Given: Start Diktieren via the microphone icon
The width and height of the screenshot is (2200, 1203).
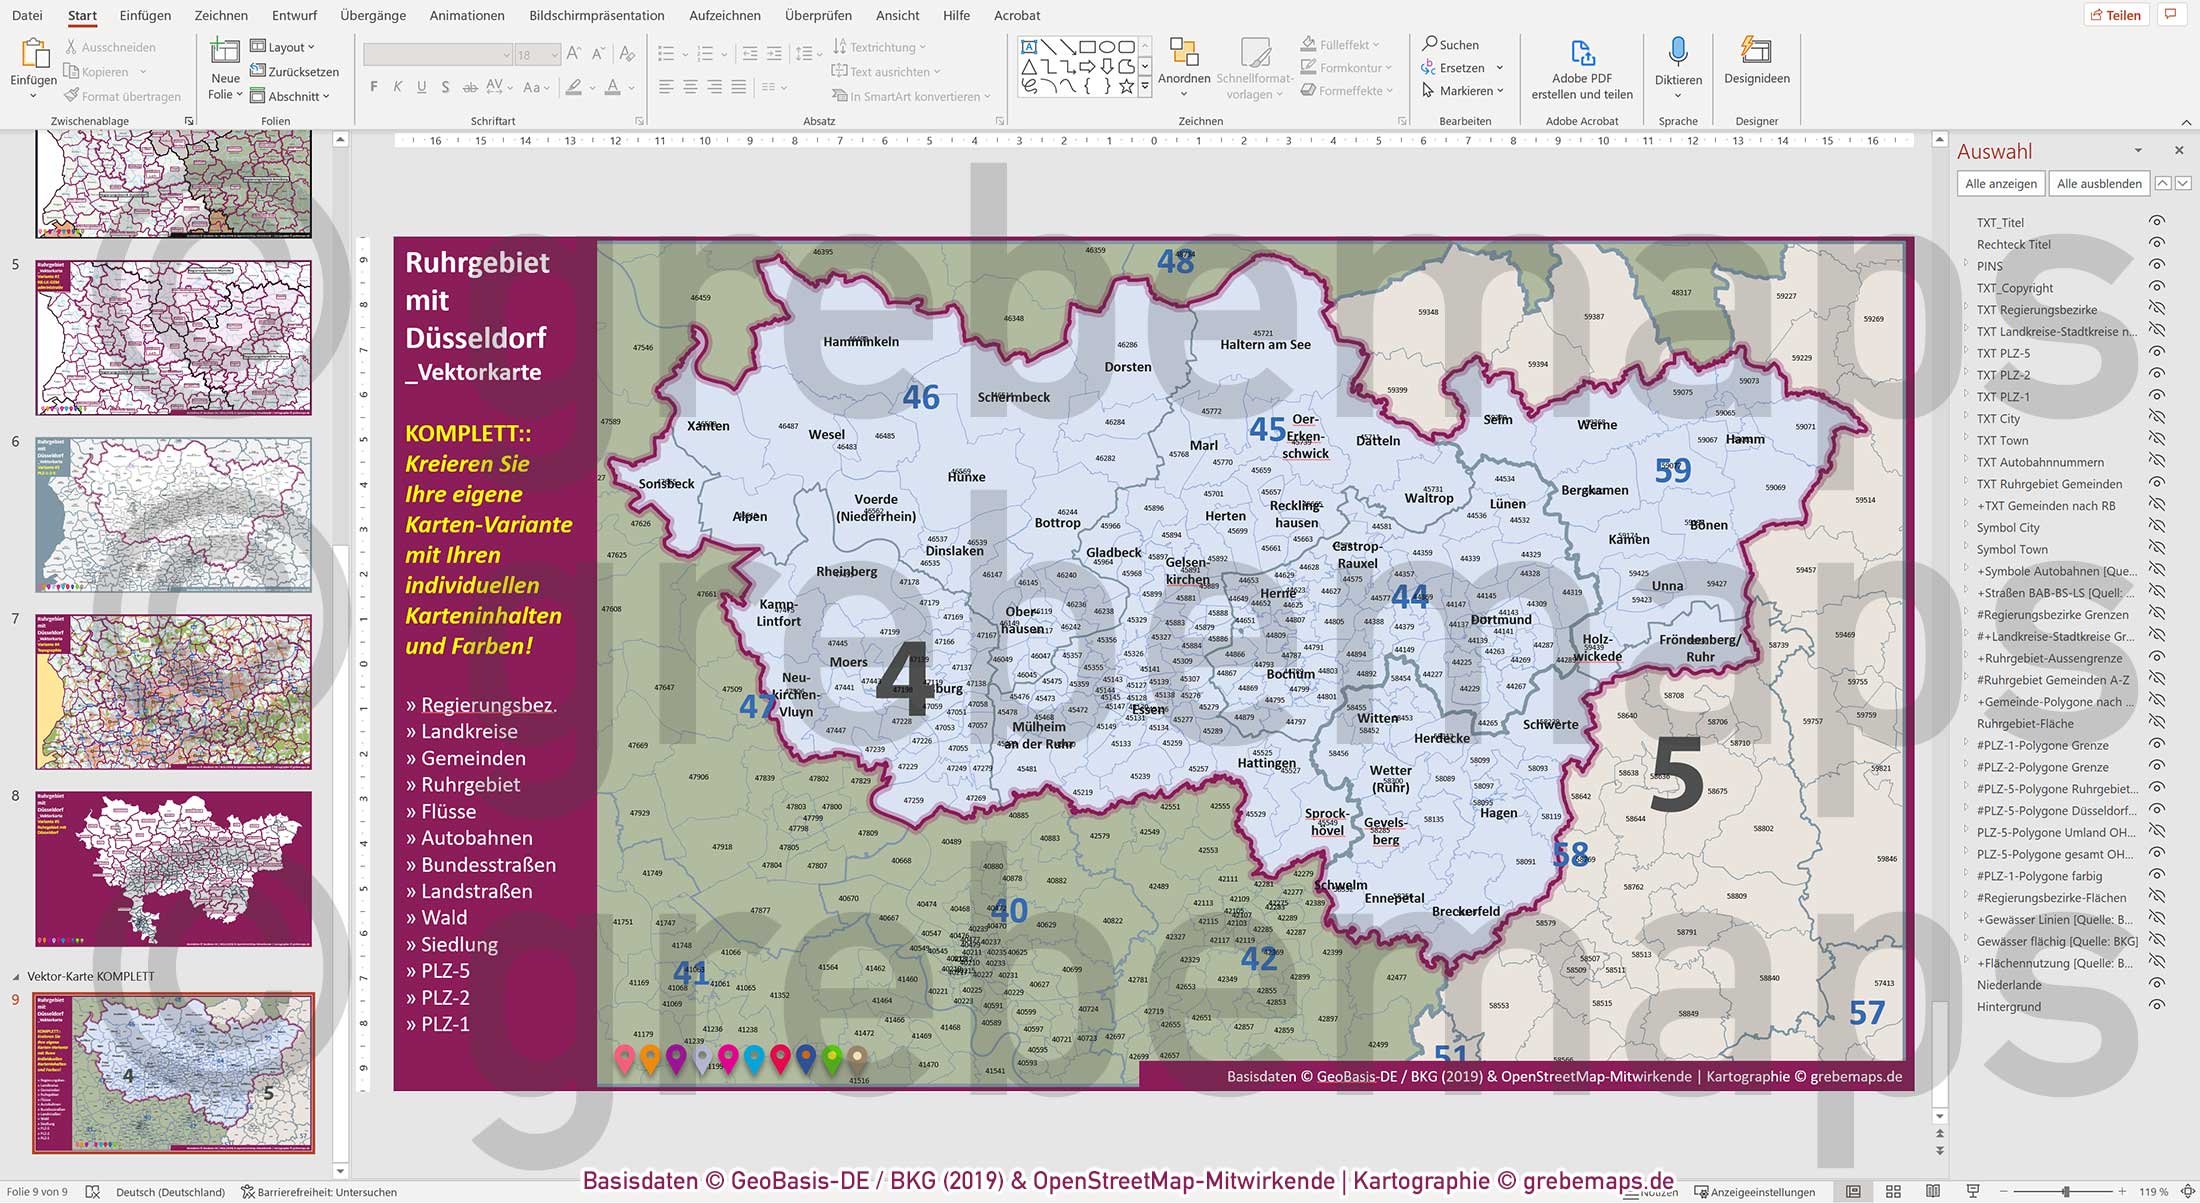Looking at the screenshot, I should pyautogui.click(x=1678, y=52).
